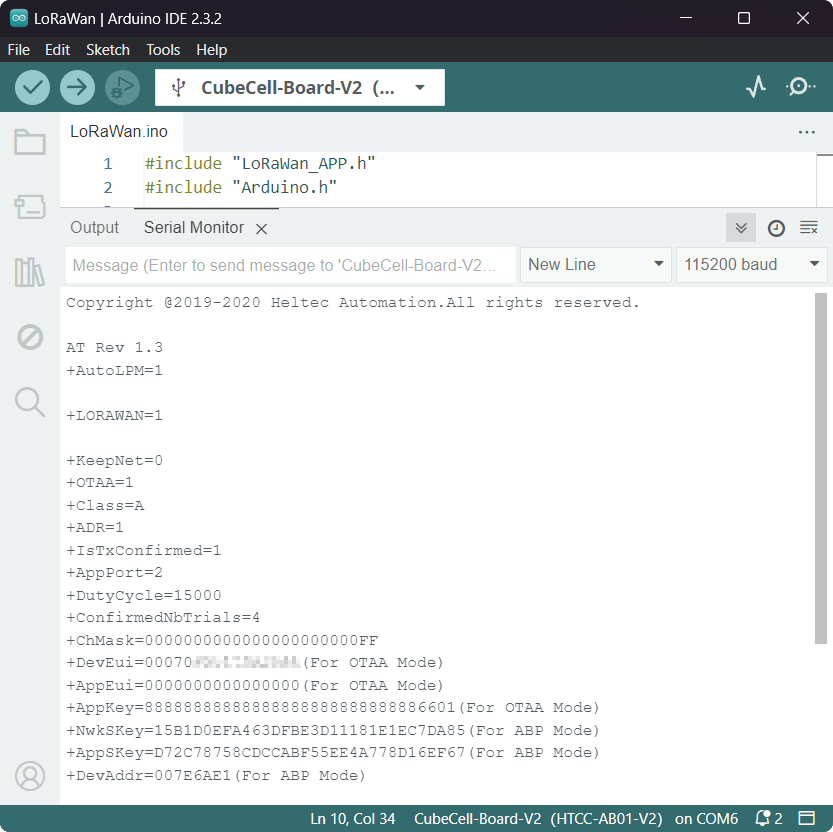The image size is (833, 832).
Task: Open the Boards Manager sidebar icon
Action: [x=29, y=207]
